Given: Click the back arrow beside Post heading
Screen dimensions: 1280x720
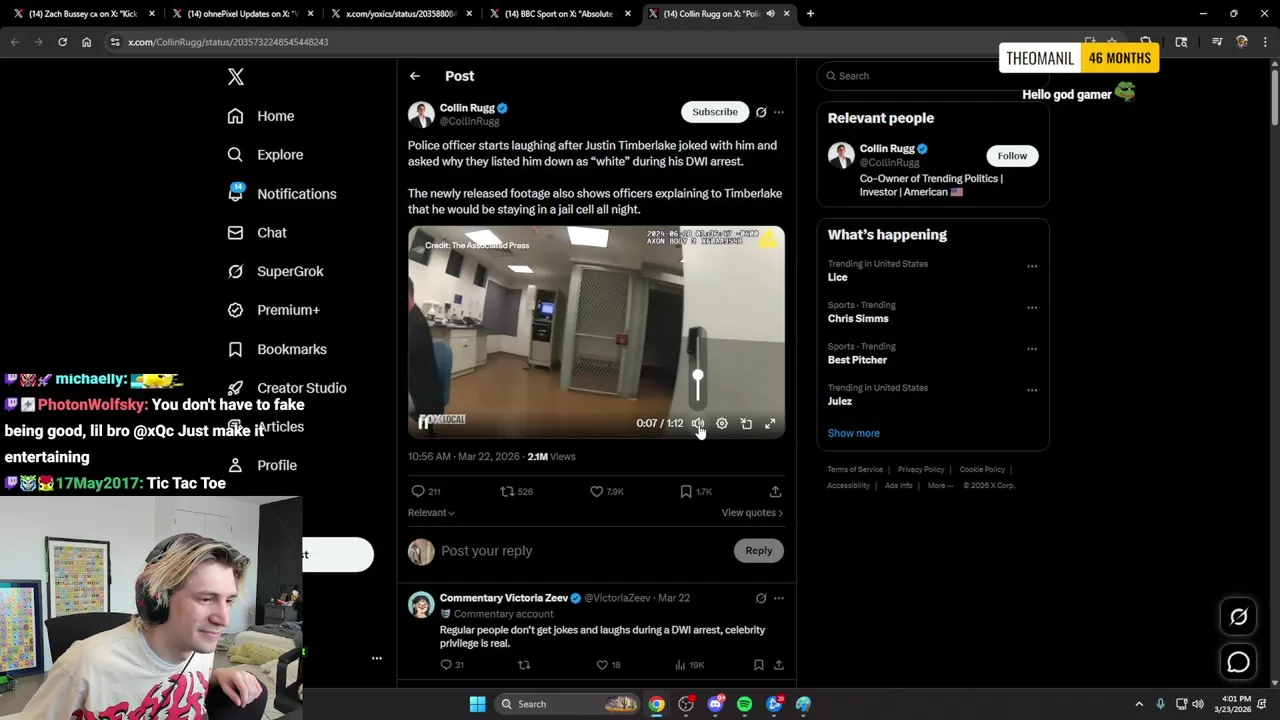Looking at the screenshot, I should pos(415,76).
